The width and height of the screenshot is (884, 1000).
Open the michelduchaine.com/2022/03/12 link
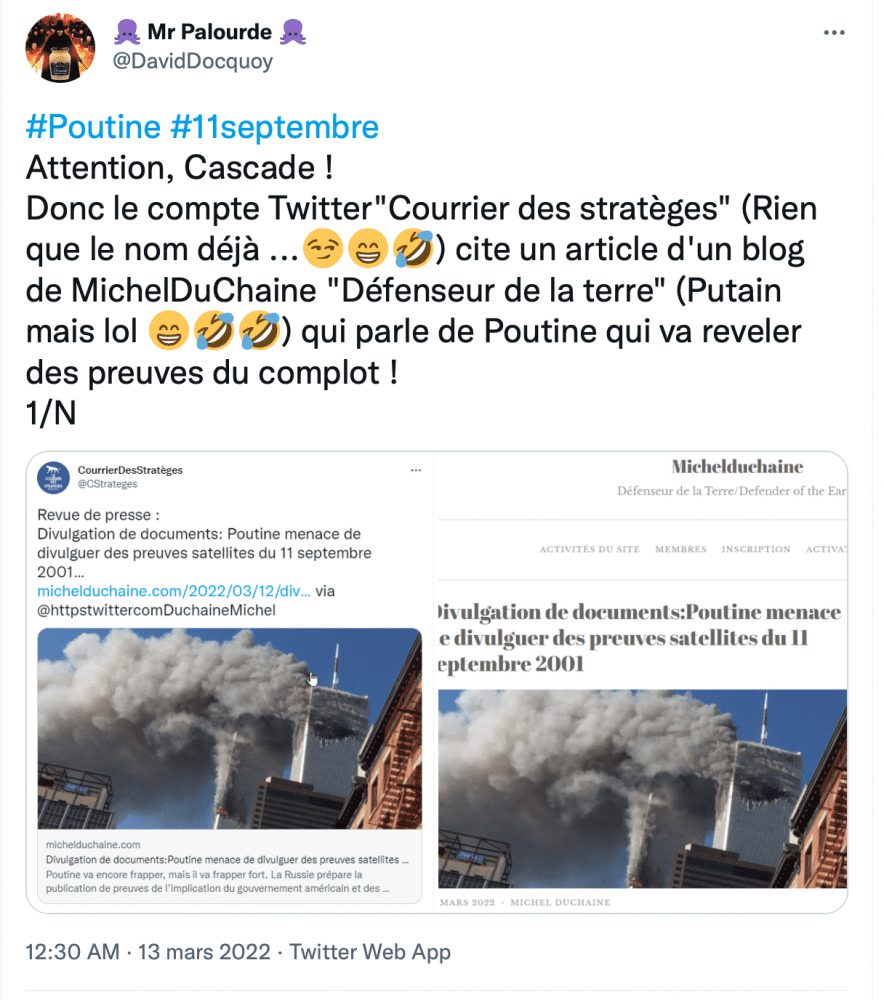pyautogui.click(x=174, y=591)
